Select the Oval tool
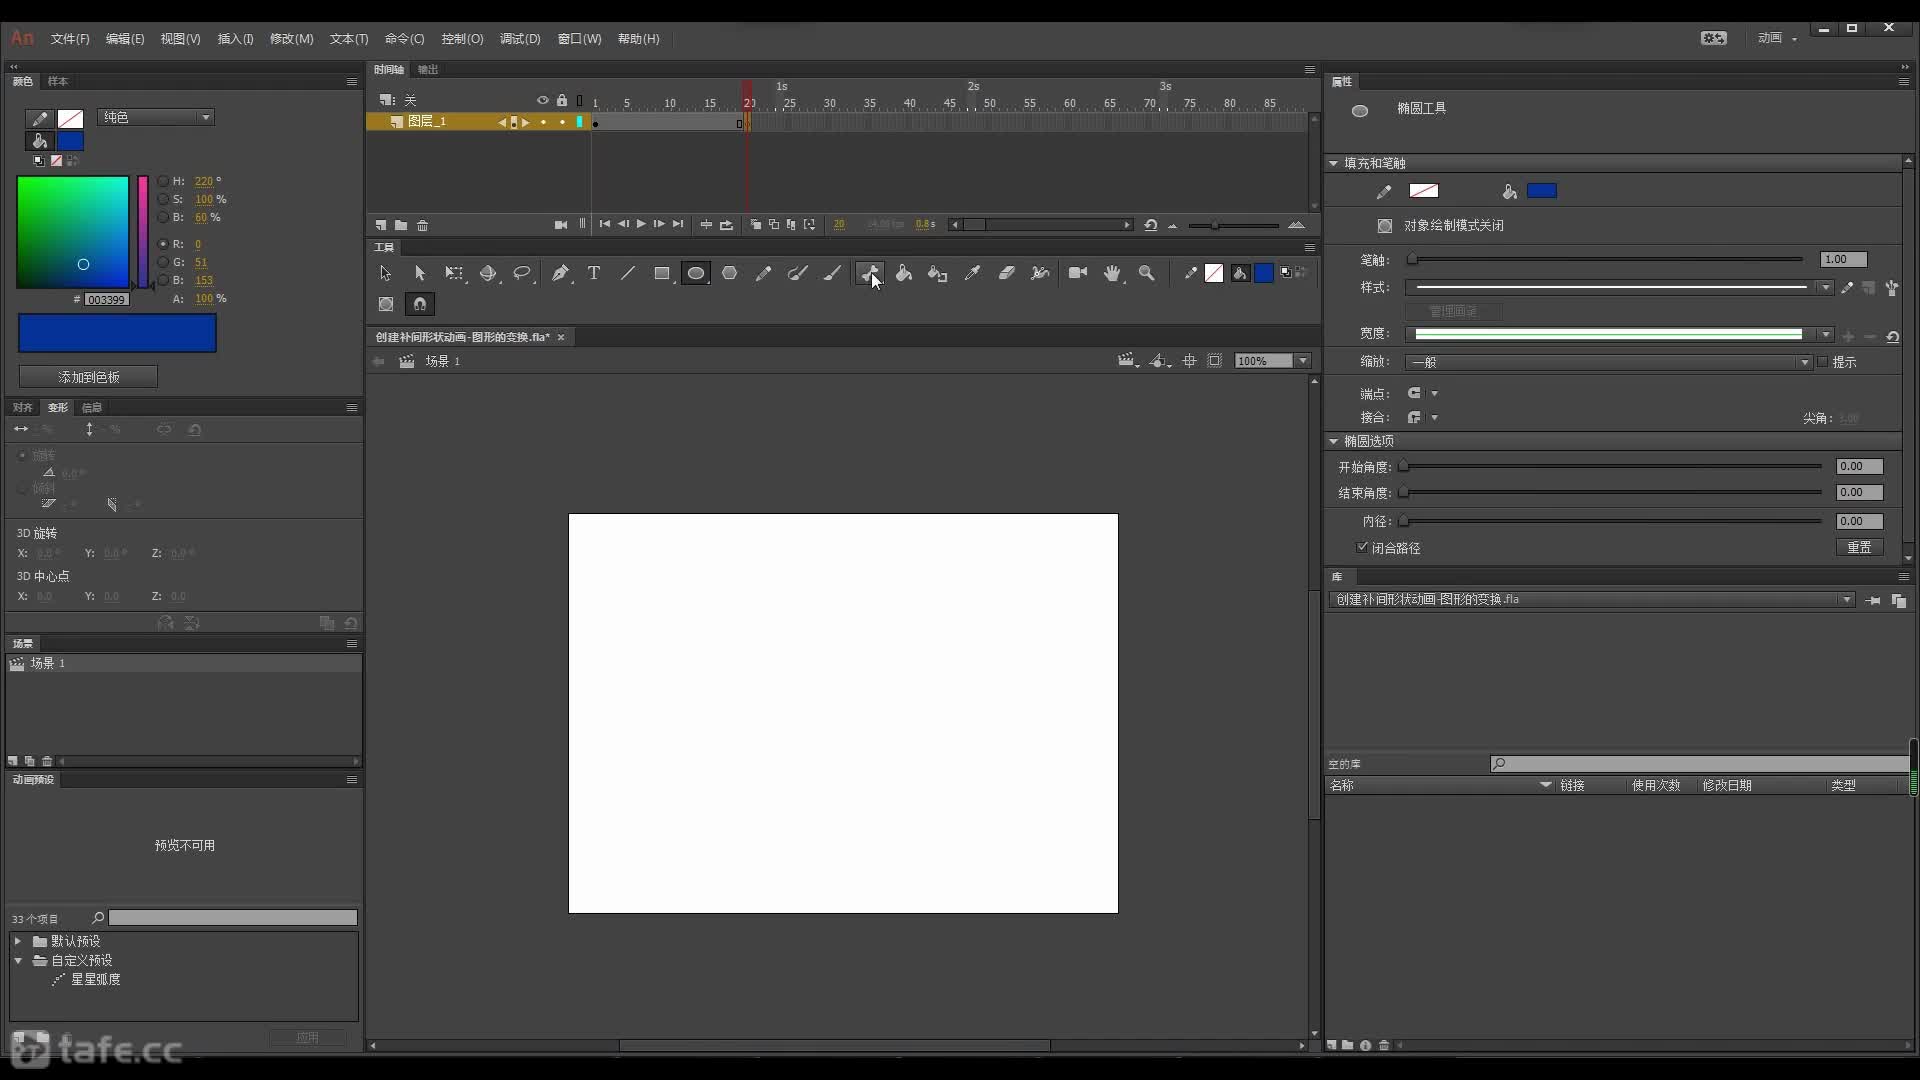The image size is (1920, 1080). 696,273
